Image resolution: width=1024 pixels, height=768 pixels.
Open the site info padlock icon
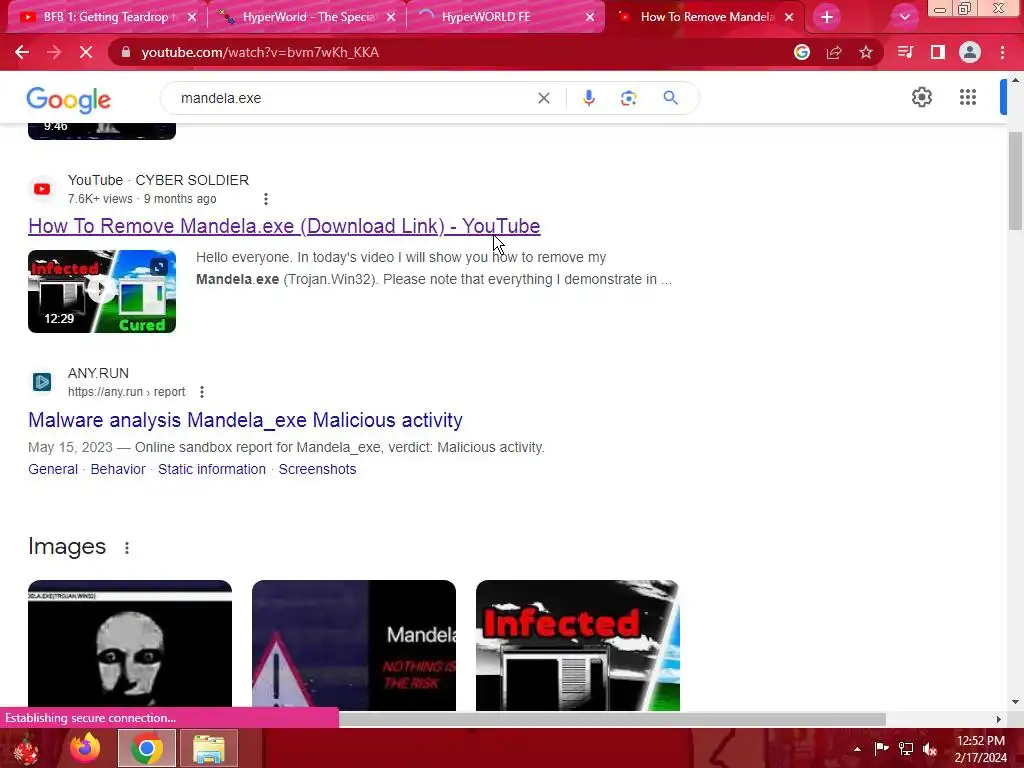(x=125, y=52)
